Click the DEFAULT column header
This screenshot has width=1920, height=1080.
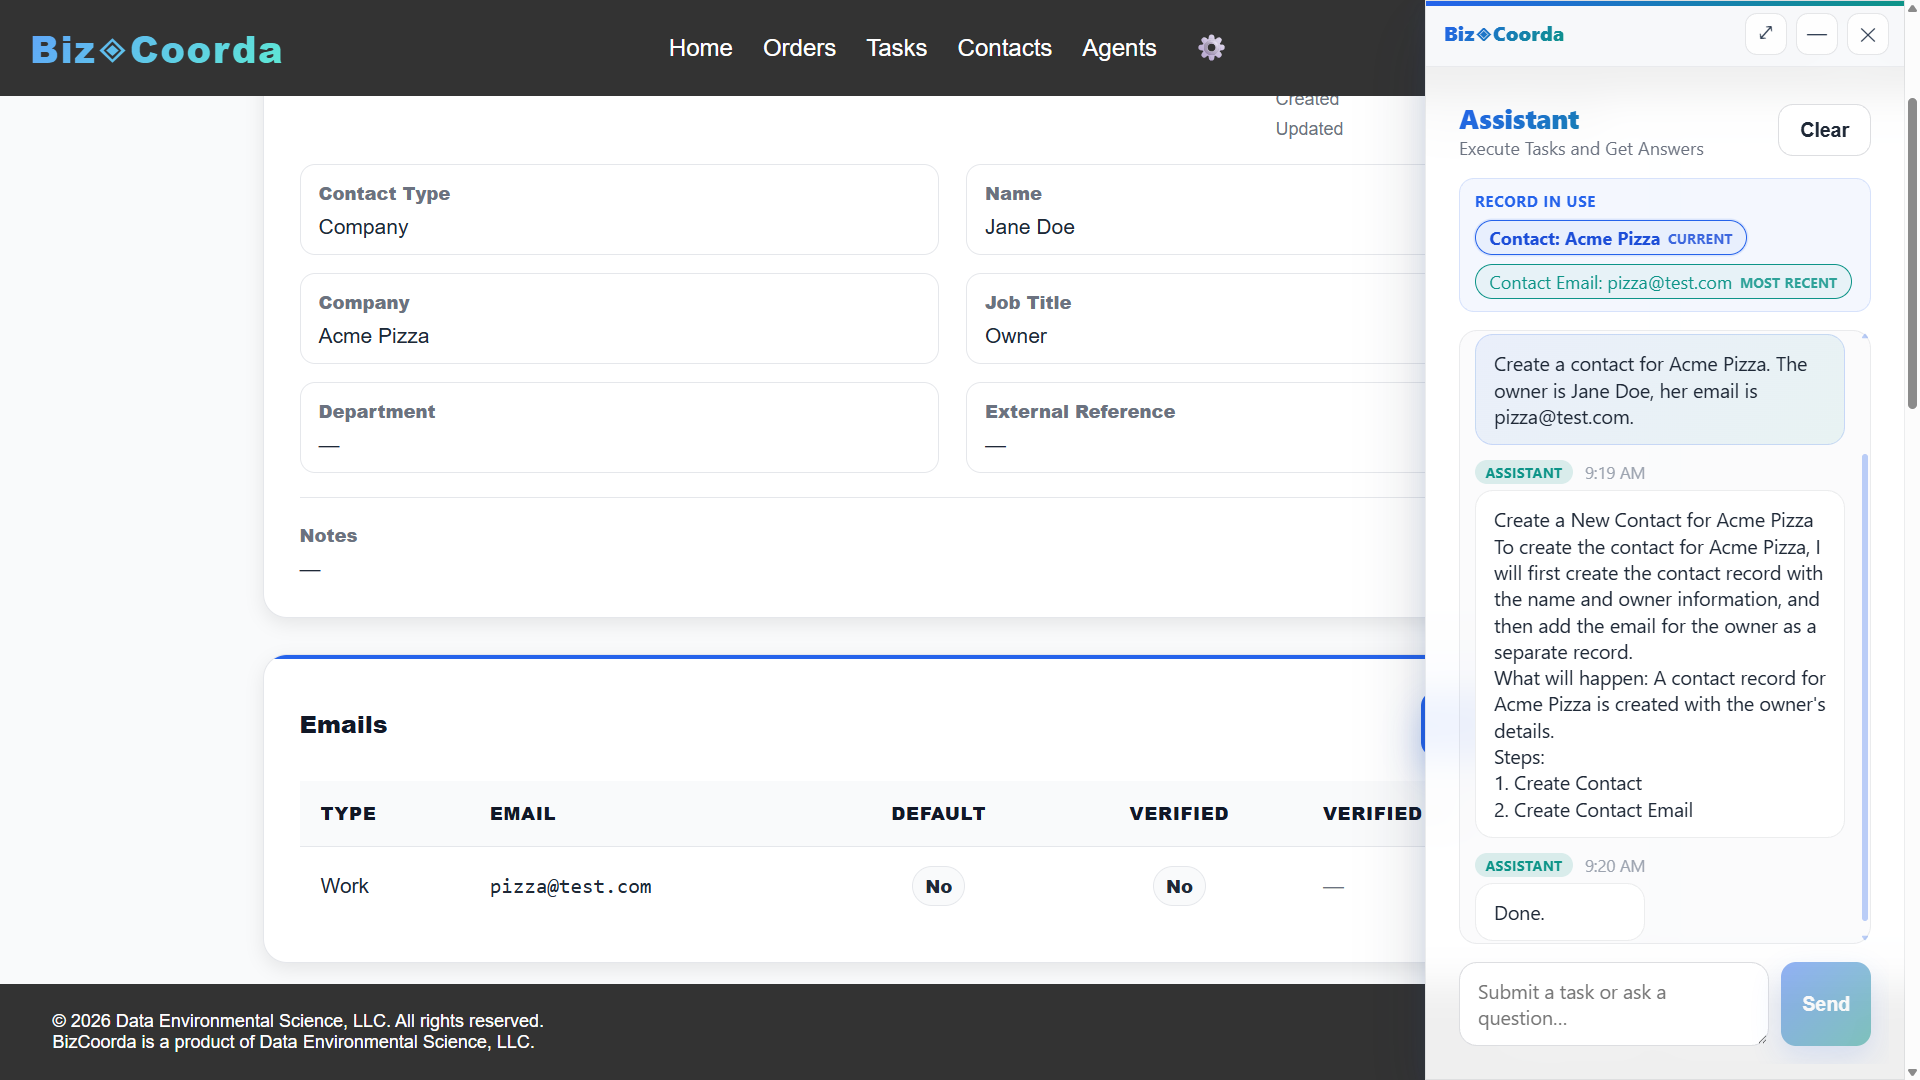pos(938,813)
